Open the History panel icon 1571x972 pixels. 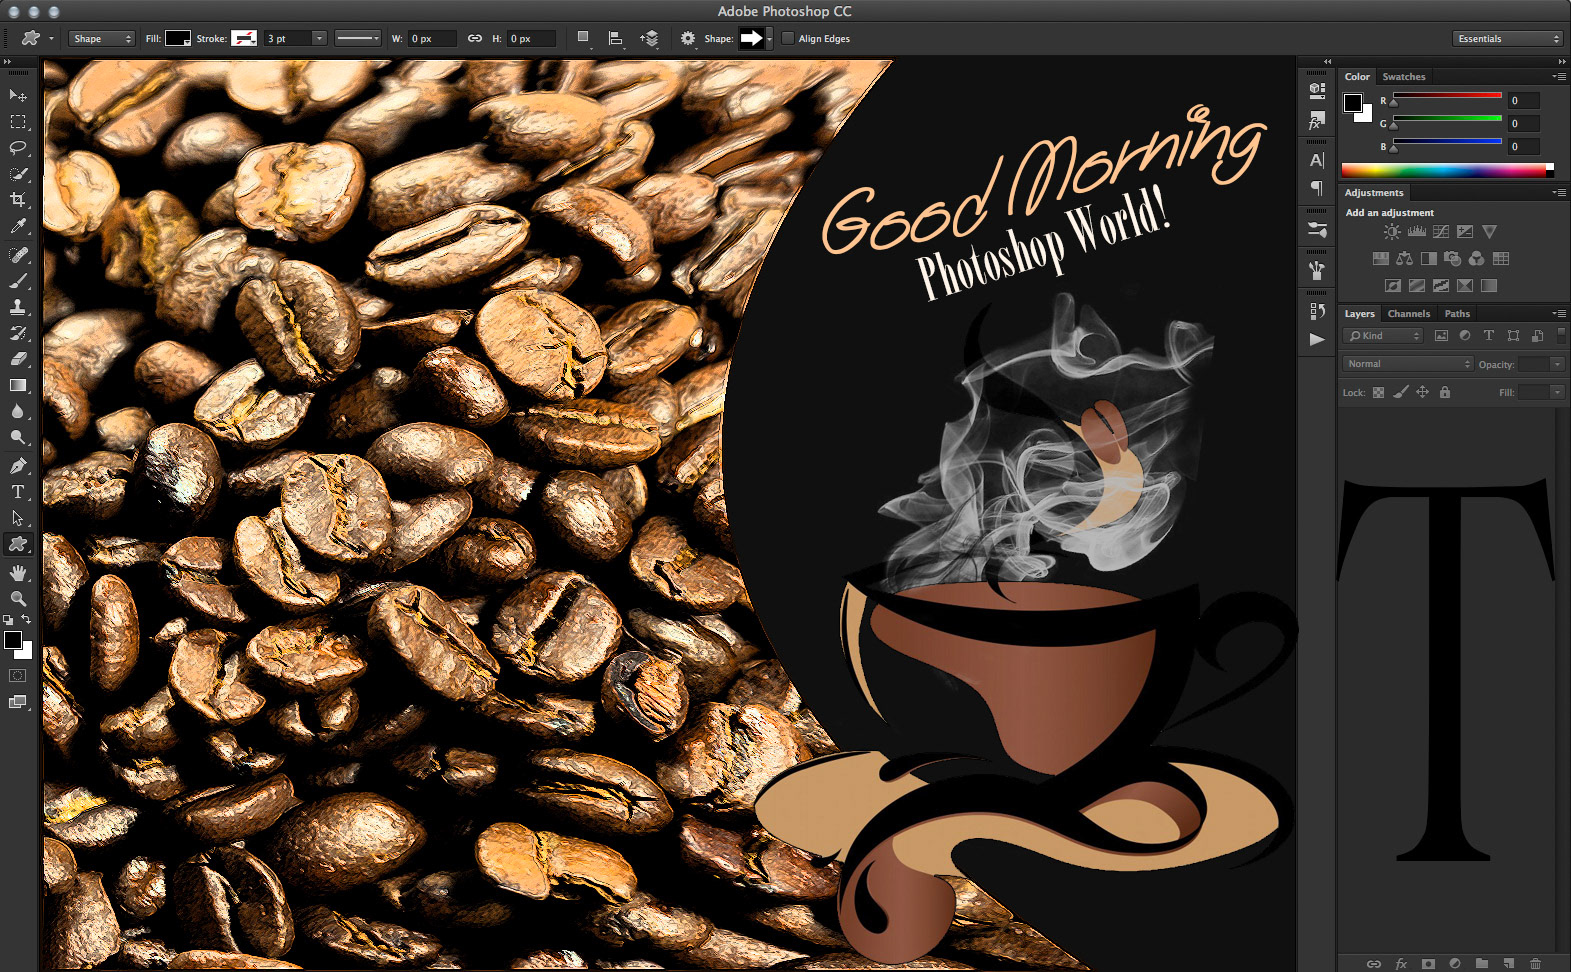point(1317,311)
